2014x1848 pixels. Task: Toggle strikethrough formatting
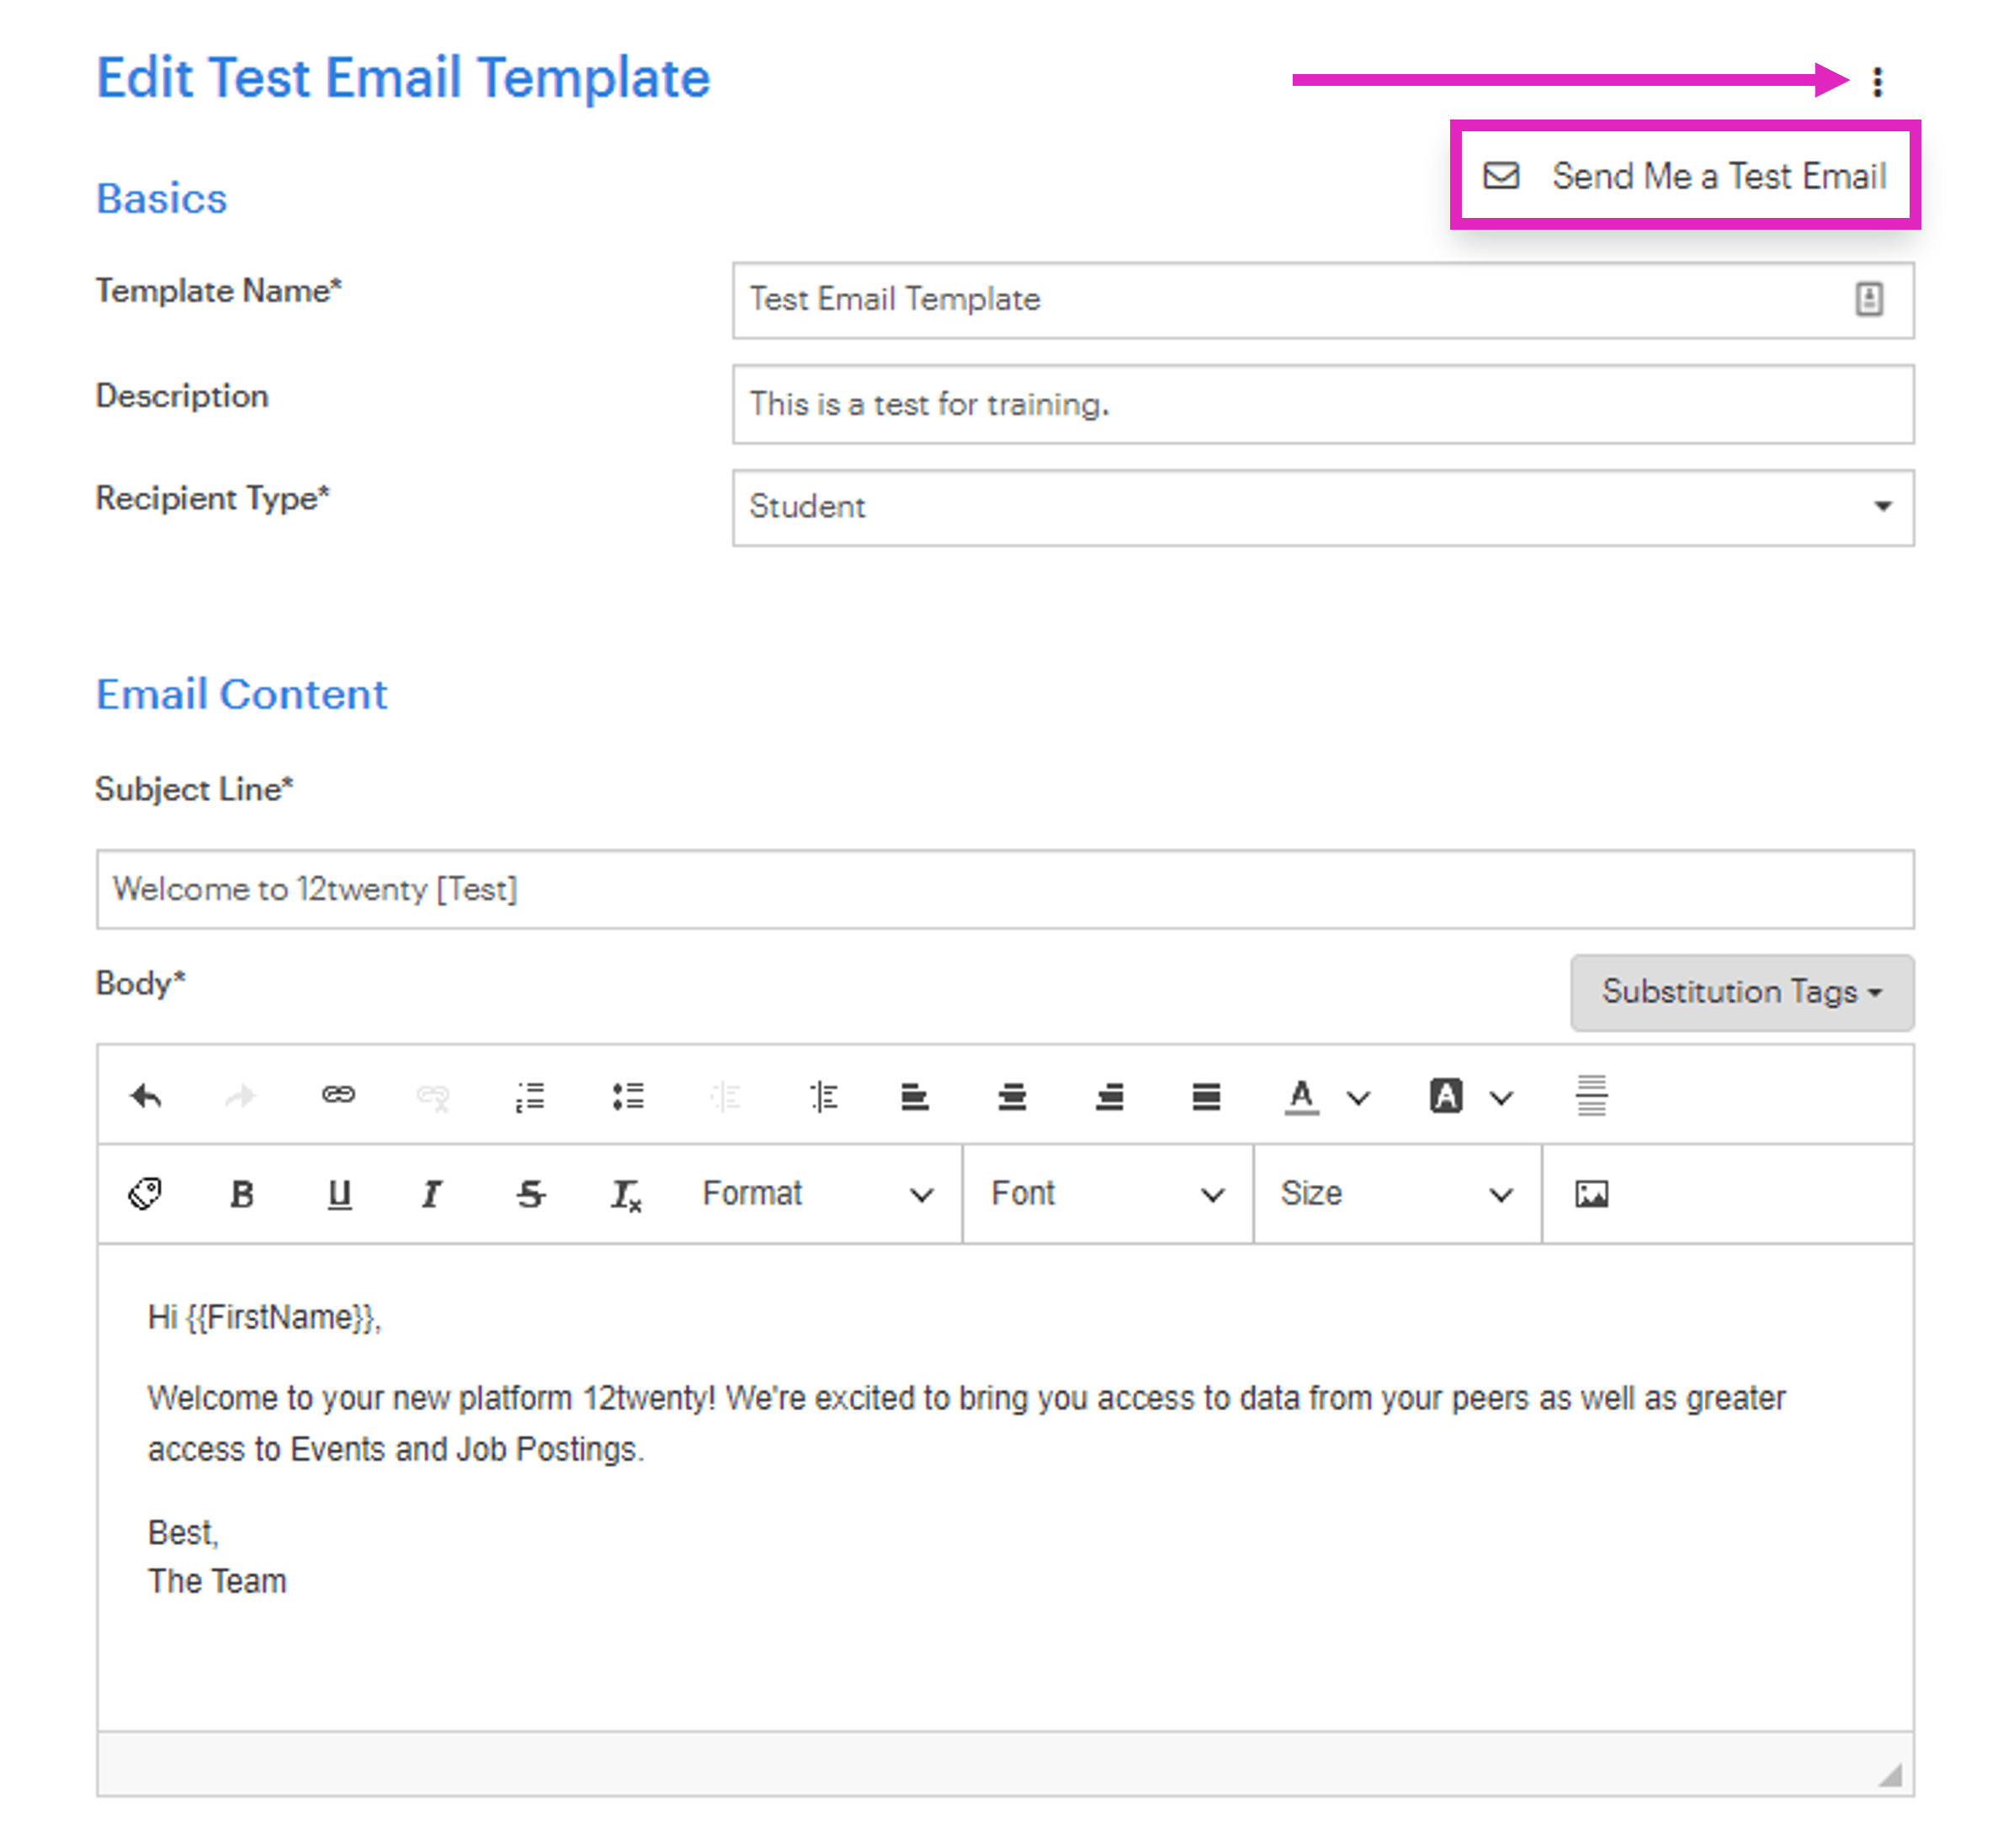coord(530,1194)
